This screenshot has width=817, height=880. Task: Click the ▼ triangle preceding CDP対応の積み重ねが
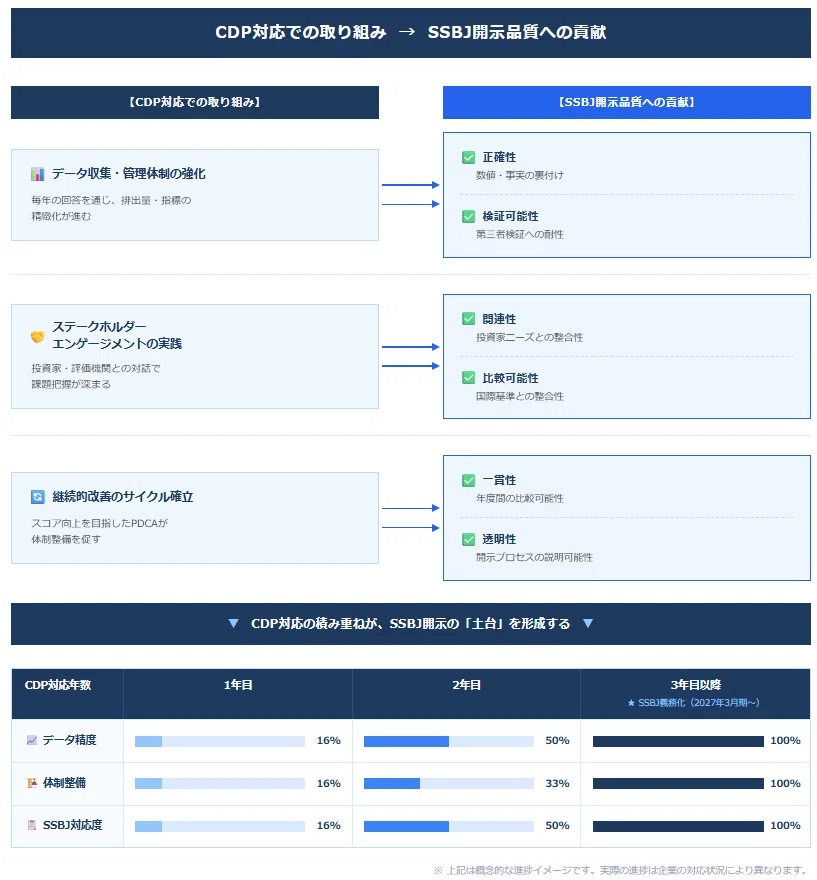(233, 624)
